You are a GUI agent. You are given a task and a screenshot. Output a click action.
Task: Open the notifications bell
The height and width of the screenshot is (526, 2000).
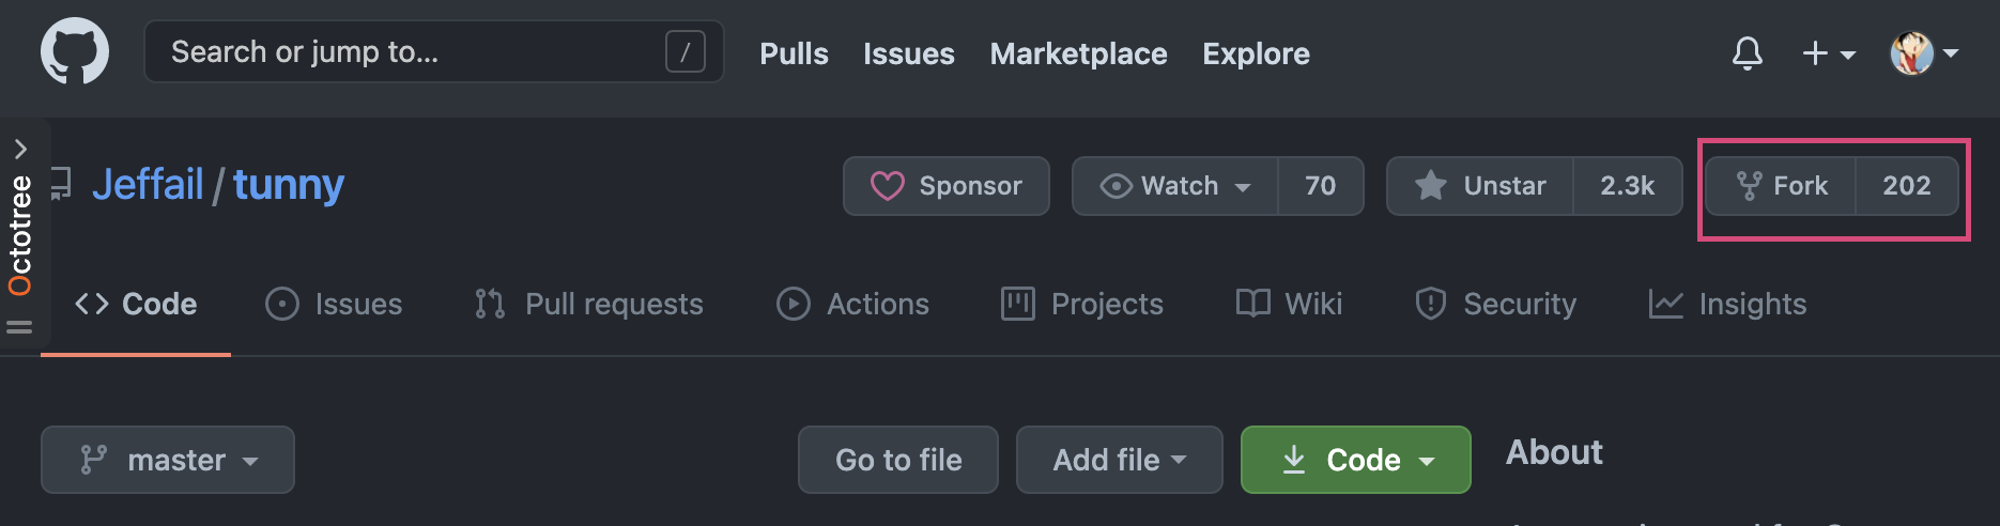tap(1747, 53)
